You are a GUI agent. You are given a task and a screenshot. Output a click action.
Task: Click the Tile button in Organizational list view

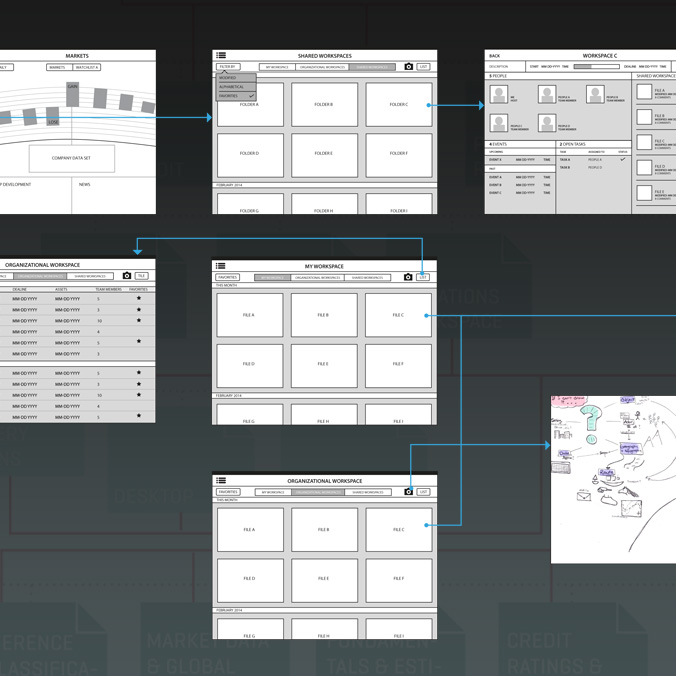[141, 275]
